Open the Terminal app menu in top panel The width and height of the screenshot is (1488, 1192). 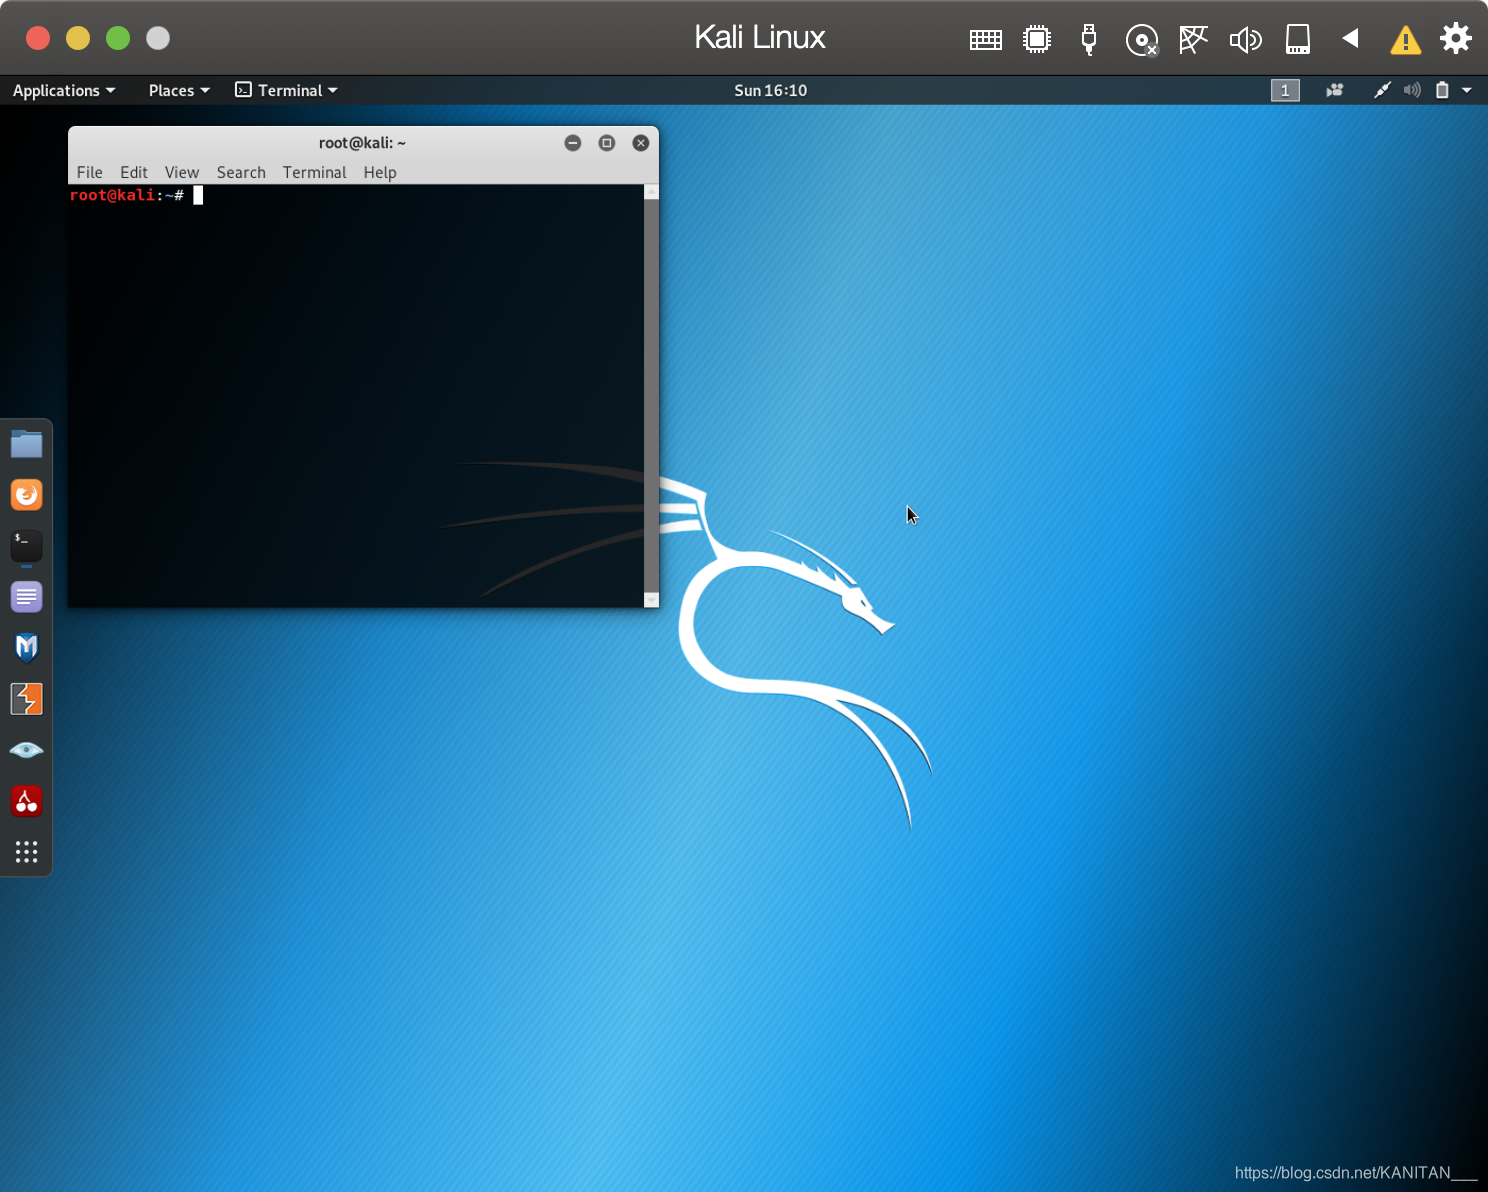click(286, 90)
